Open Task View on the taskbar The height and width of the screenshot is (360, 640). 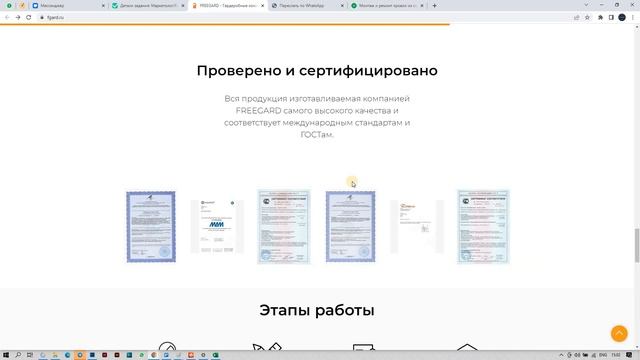pyautogui.click(x=30, y=355)
